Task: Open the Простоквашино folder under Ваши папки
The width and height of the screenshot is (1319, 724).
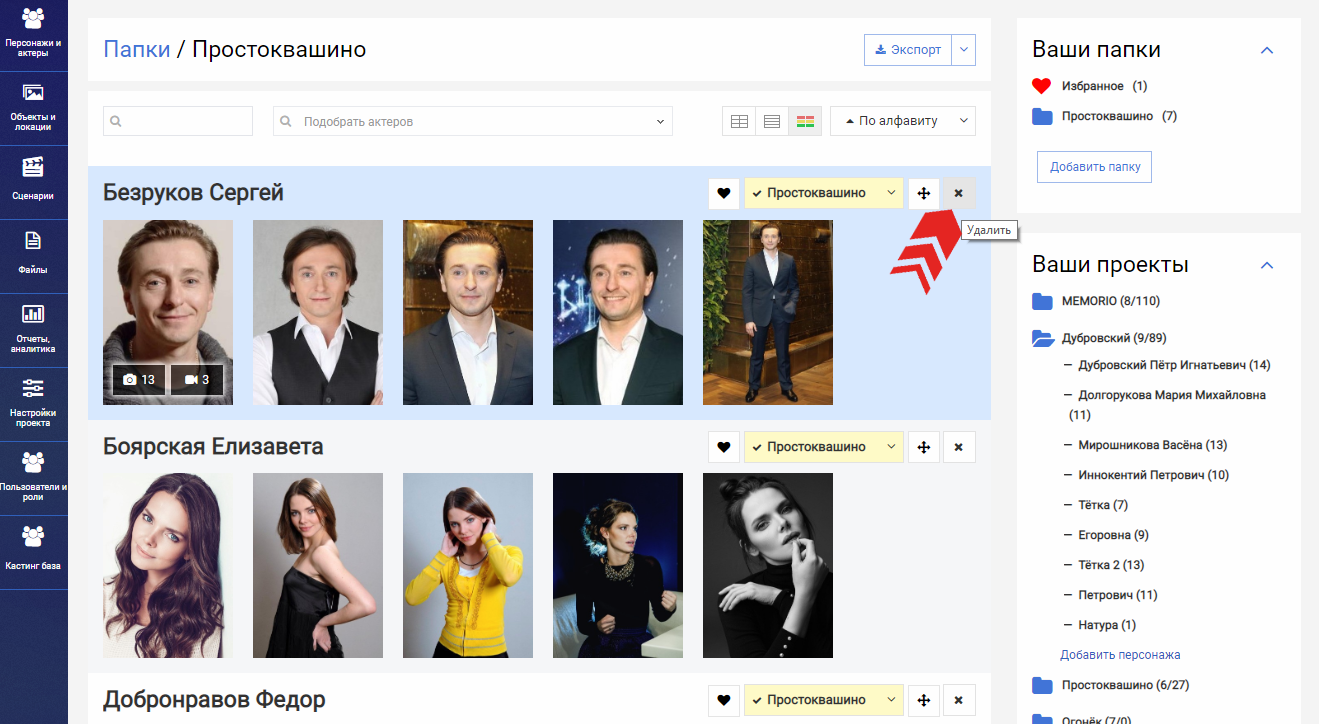Action: tap(1104, 116)
